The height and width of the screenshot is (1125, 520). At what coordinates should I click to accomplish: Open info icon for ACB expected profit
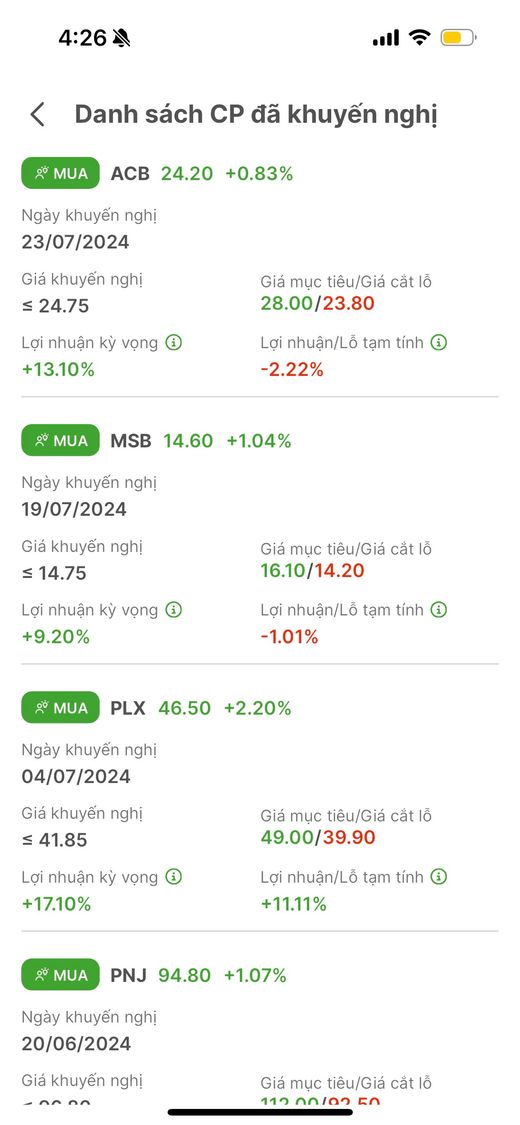[174, 342]
